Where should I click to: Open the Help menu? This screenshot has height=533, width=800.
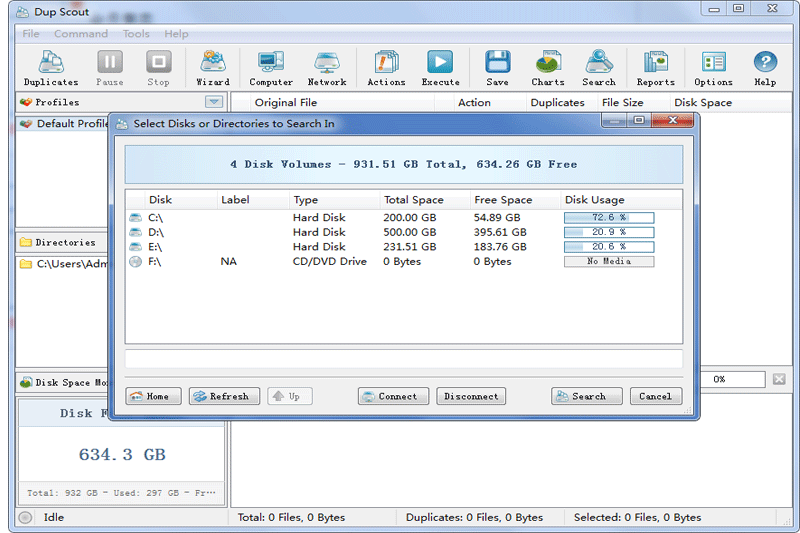point(176,34)
